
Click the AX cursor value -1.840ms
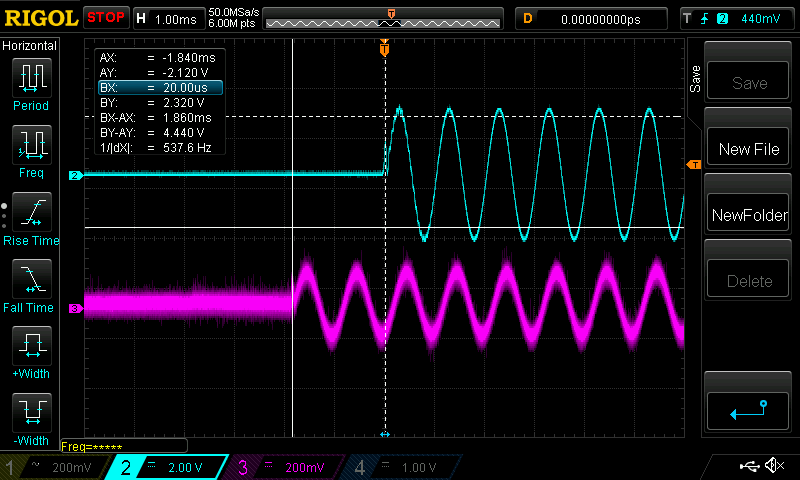coord(189,58)
